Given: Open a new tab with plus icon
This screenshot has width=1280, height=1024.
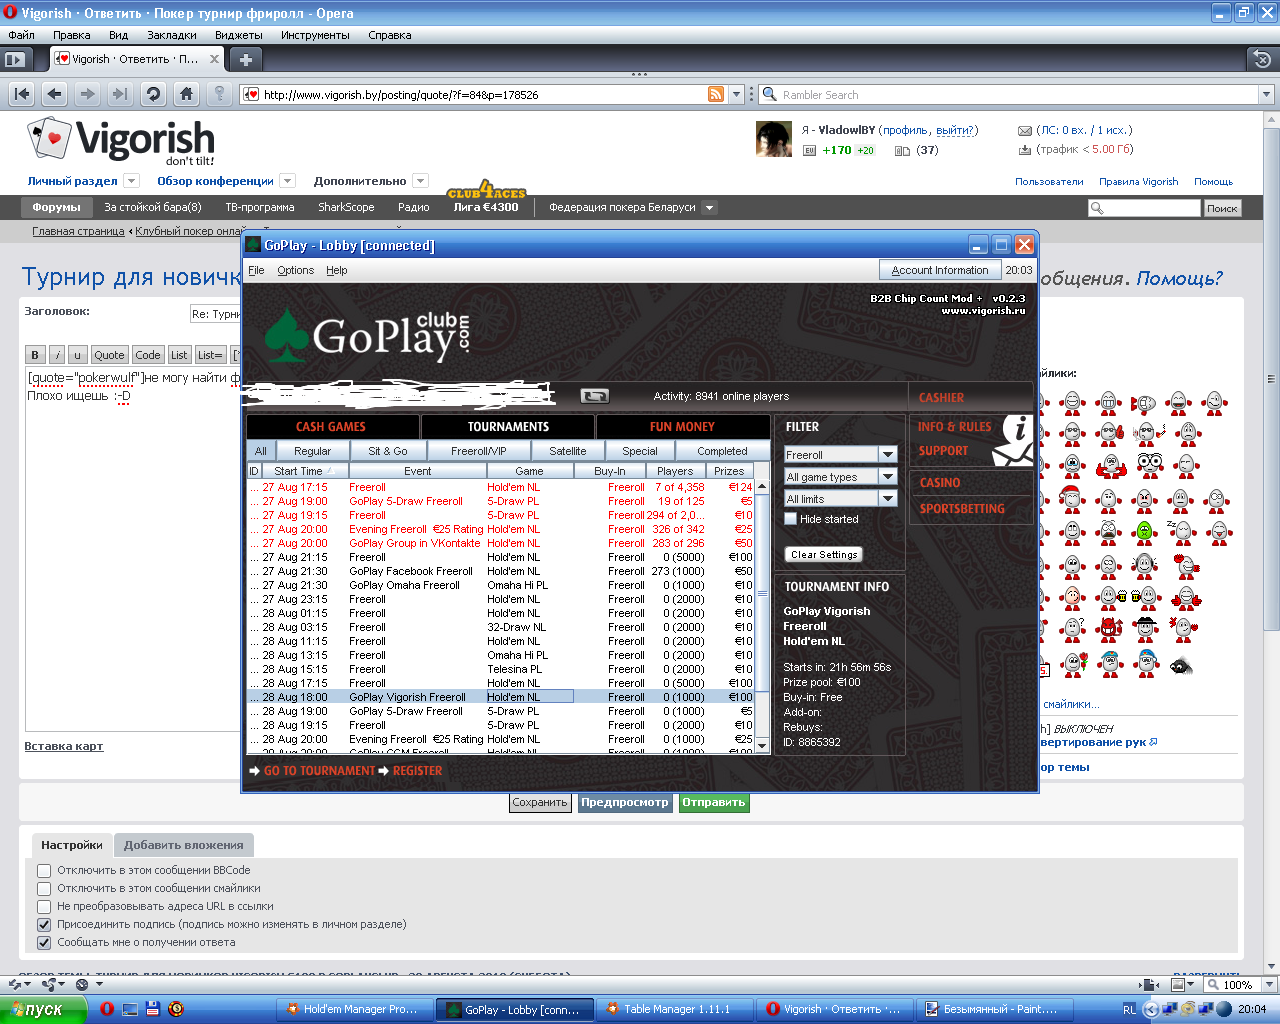Looking at the screenshot, I should [x=246, y=59].
